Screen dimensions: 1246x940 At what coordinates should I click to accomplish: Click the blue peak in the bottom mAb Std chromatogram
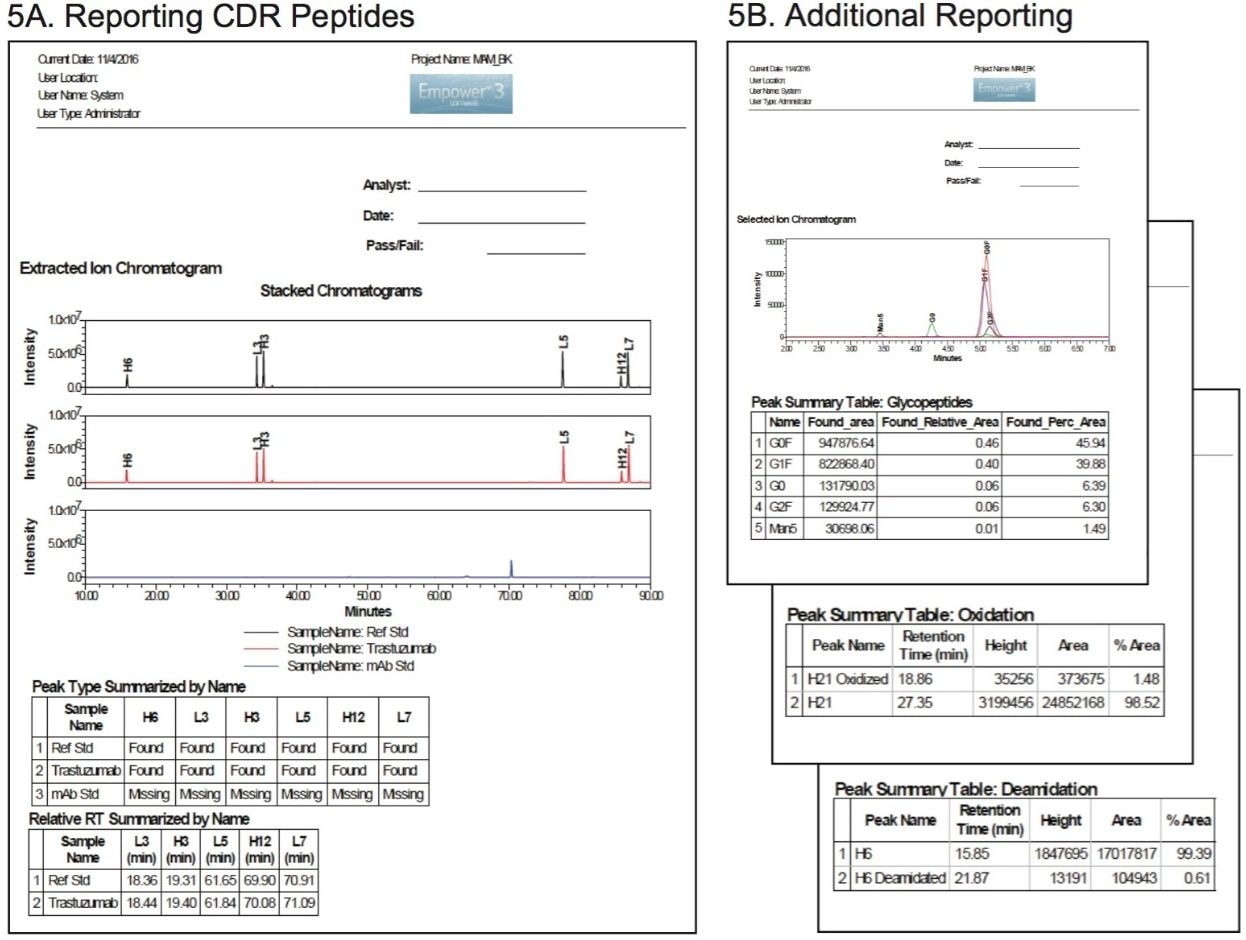point(511,568)
